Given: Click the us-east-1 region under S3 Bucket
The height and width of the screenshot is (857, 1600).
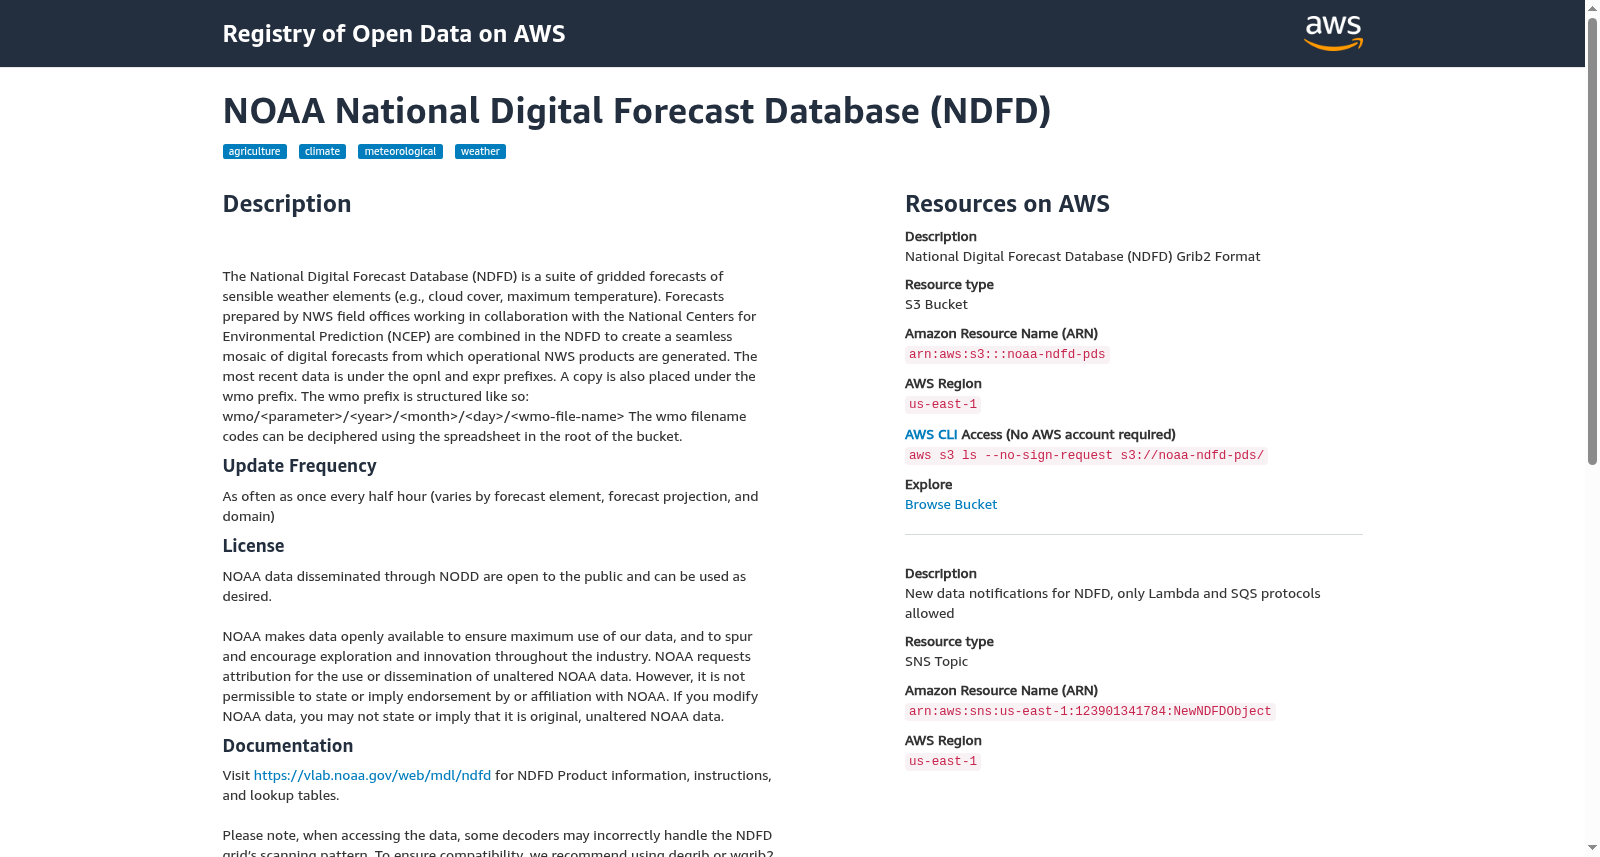Looking at the screenshot, I should coord(943,405).
